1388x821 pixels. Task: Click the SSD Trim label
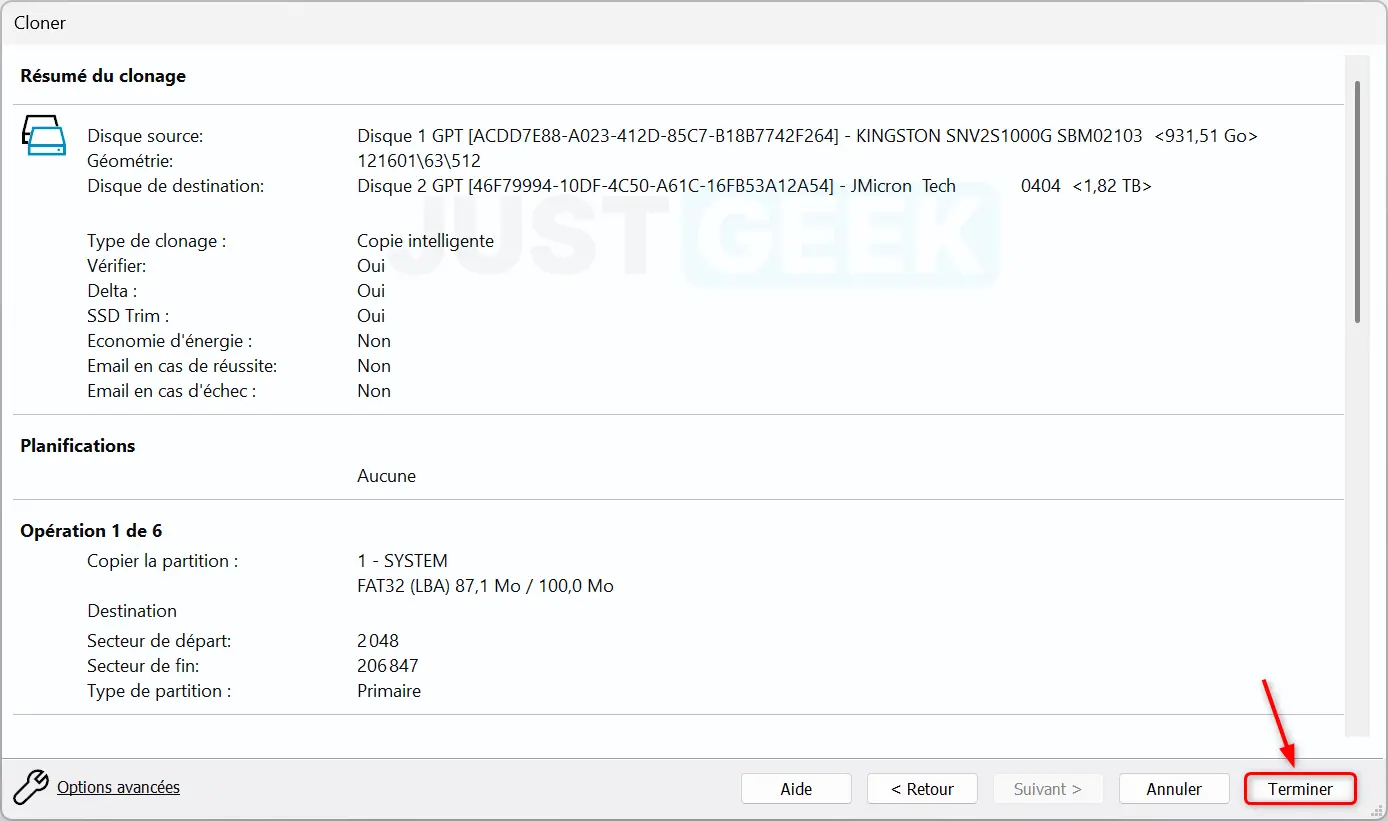(129, 316)
